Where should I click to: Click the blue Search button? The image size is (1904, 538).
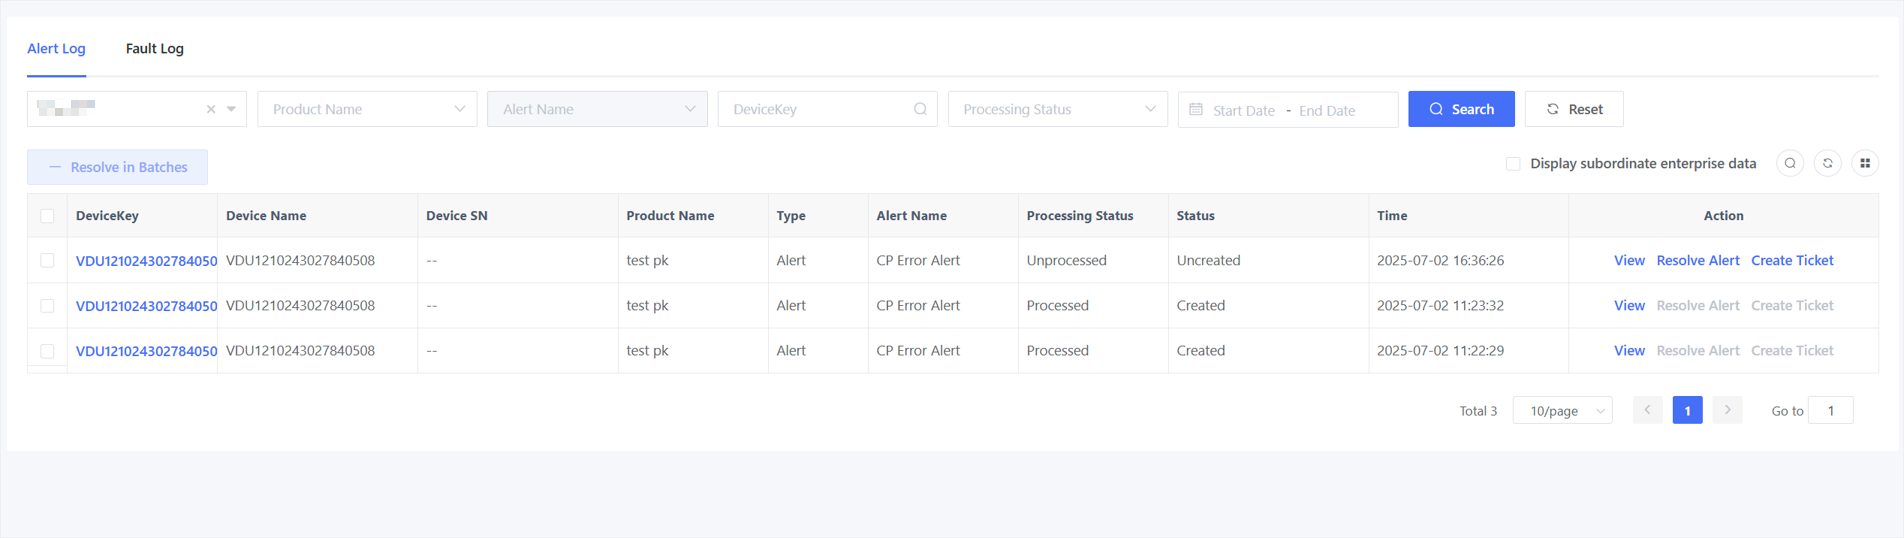pyautogui.click(x=1461, y=109)
